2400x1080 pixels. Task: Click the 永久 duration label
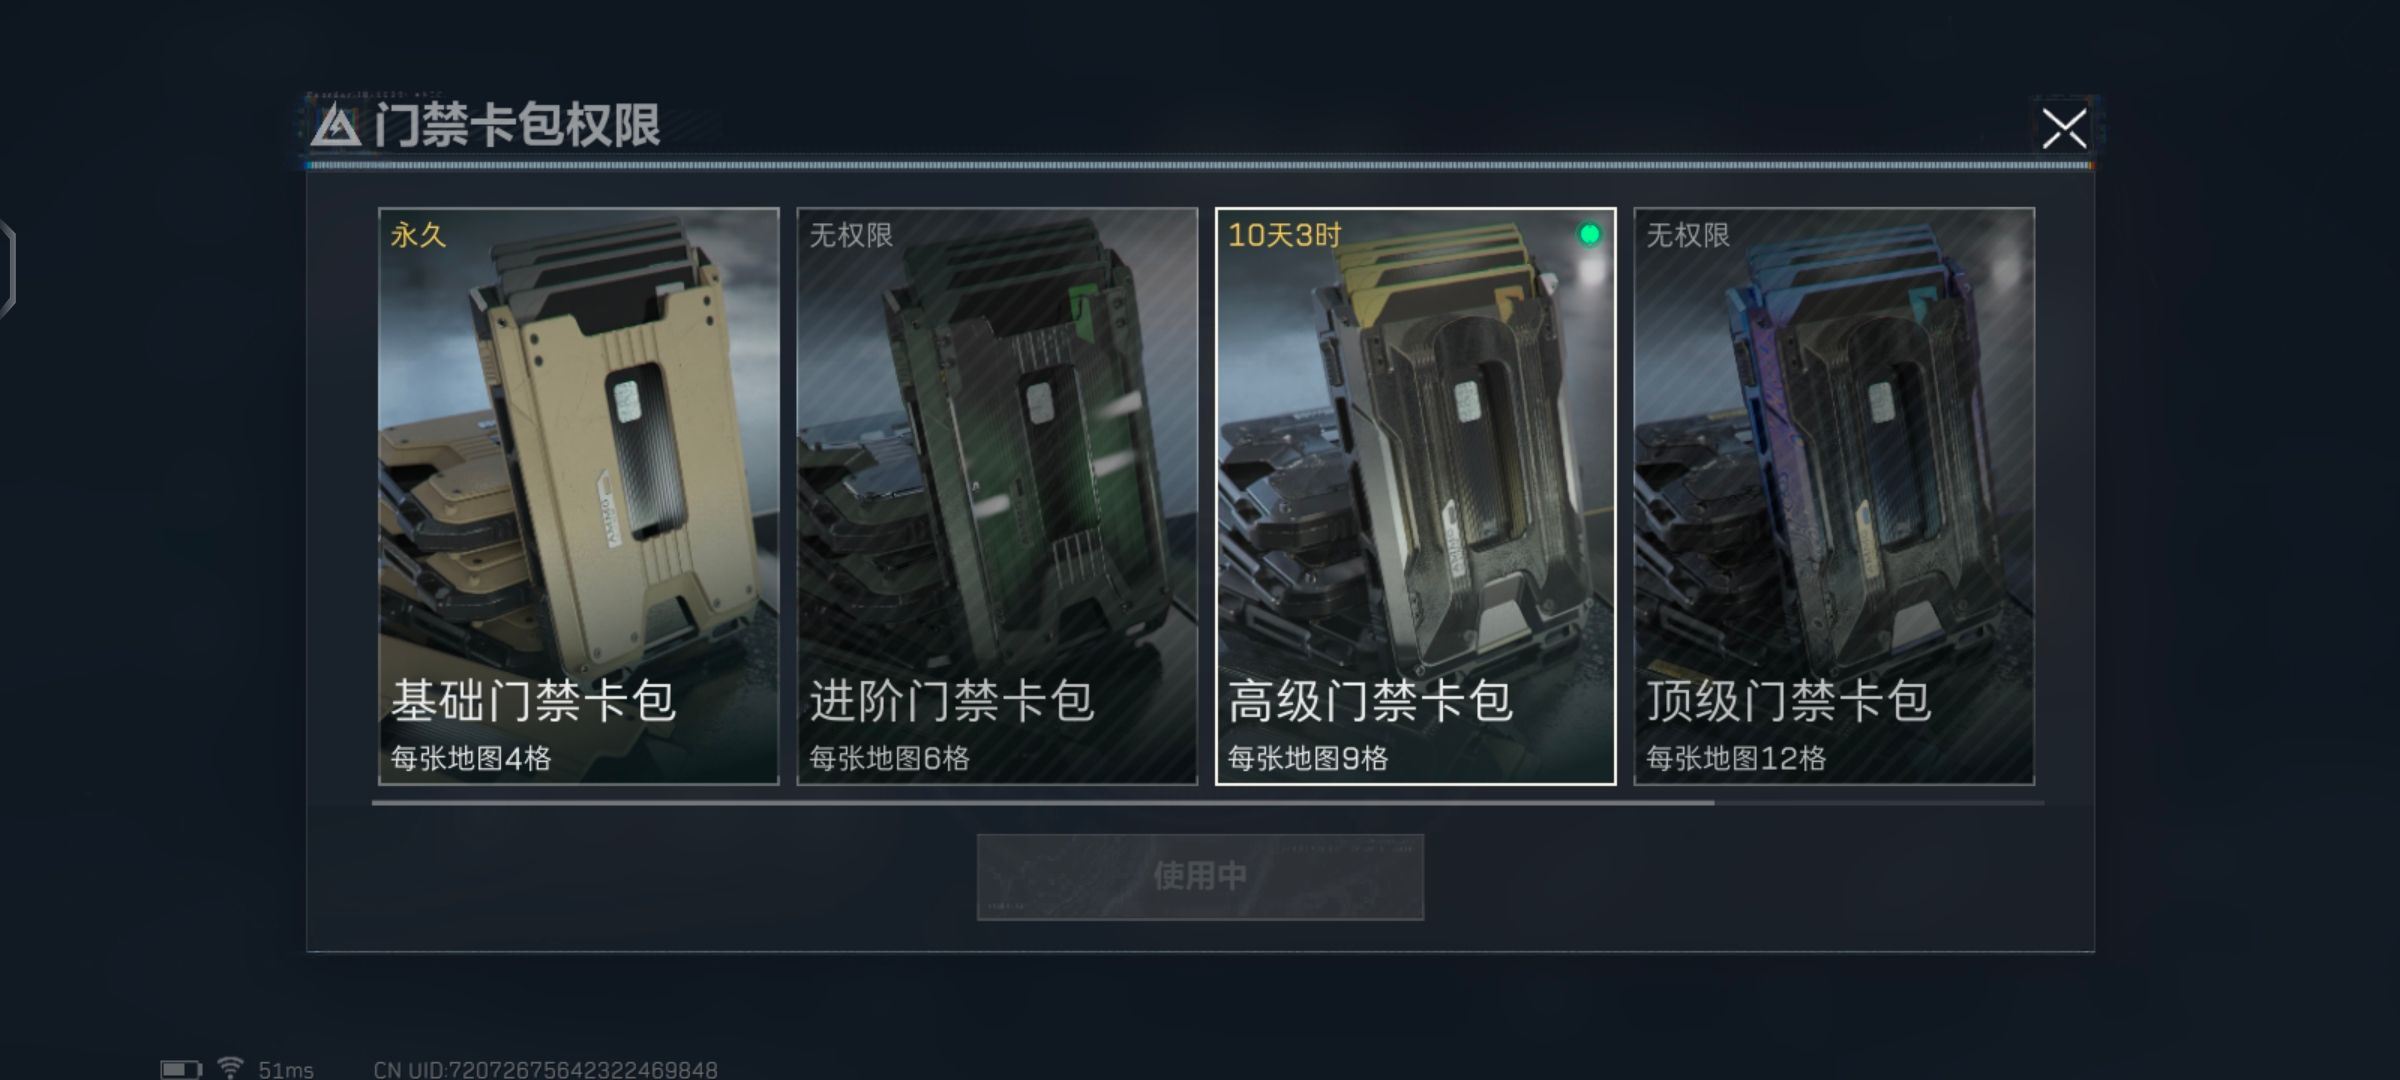[418, 235]
